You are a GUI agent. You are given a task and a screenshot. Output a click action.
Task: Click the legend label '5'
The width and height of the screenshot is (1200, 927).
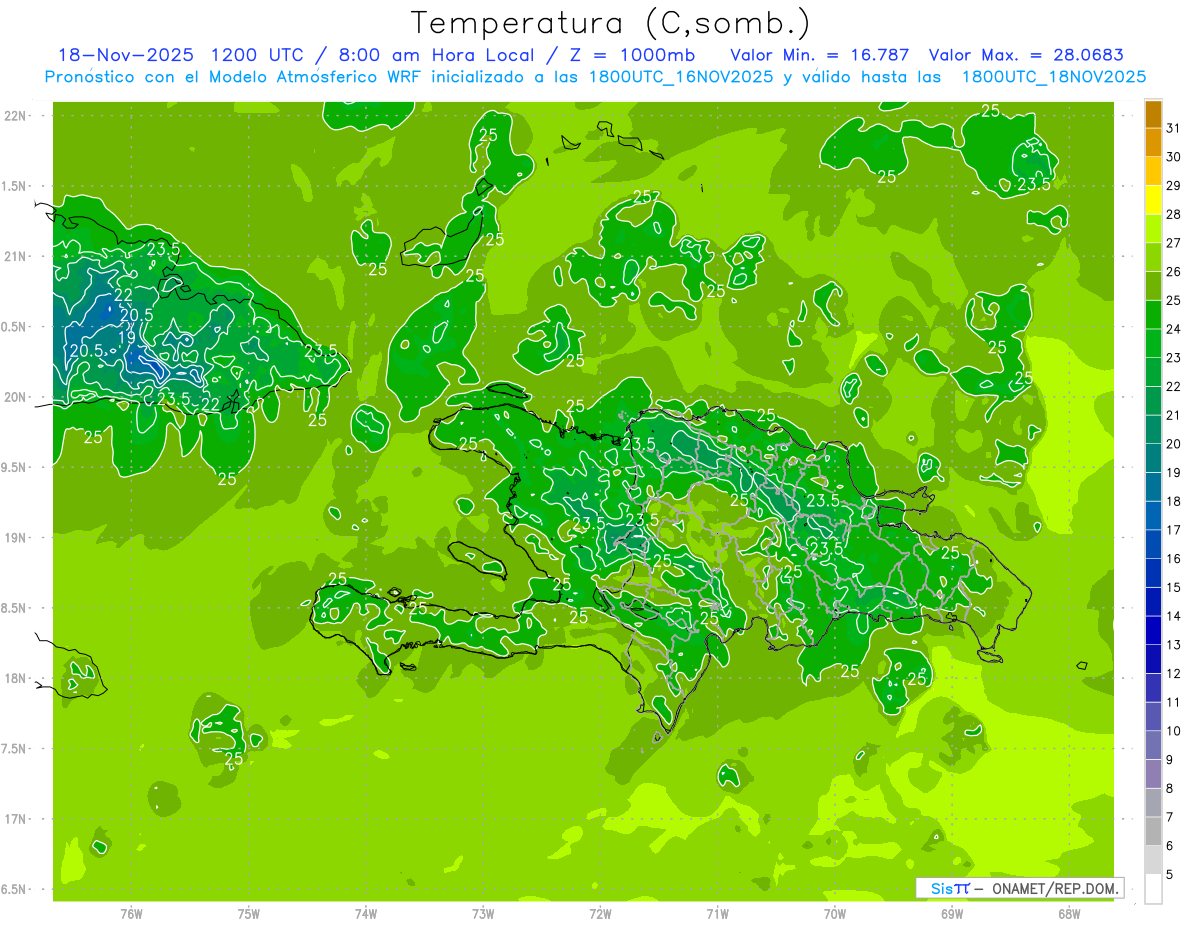tap(1171, 875)
